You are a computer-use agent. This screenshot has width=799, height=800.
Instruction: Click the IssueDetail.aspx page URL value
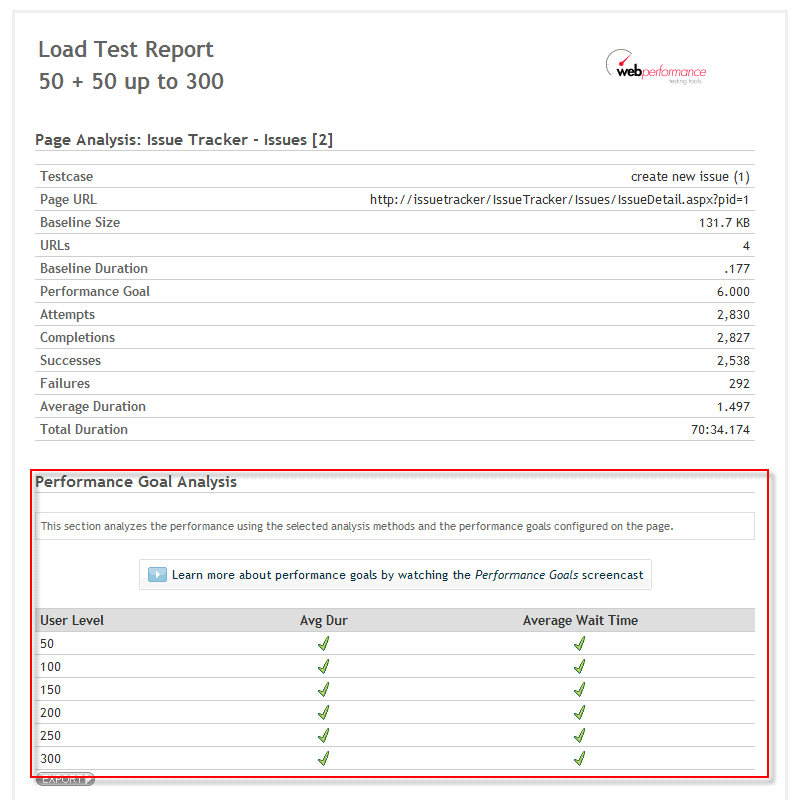coord(559,199)
